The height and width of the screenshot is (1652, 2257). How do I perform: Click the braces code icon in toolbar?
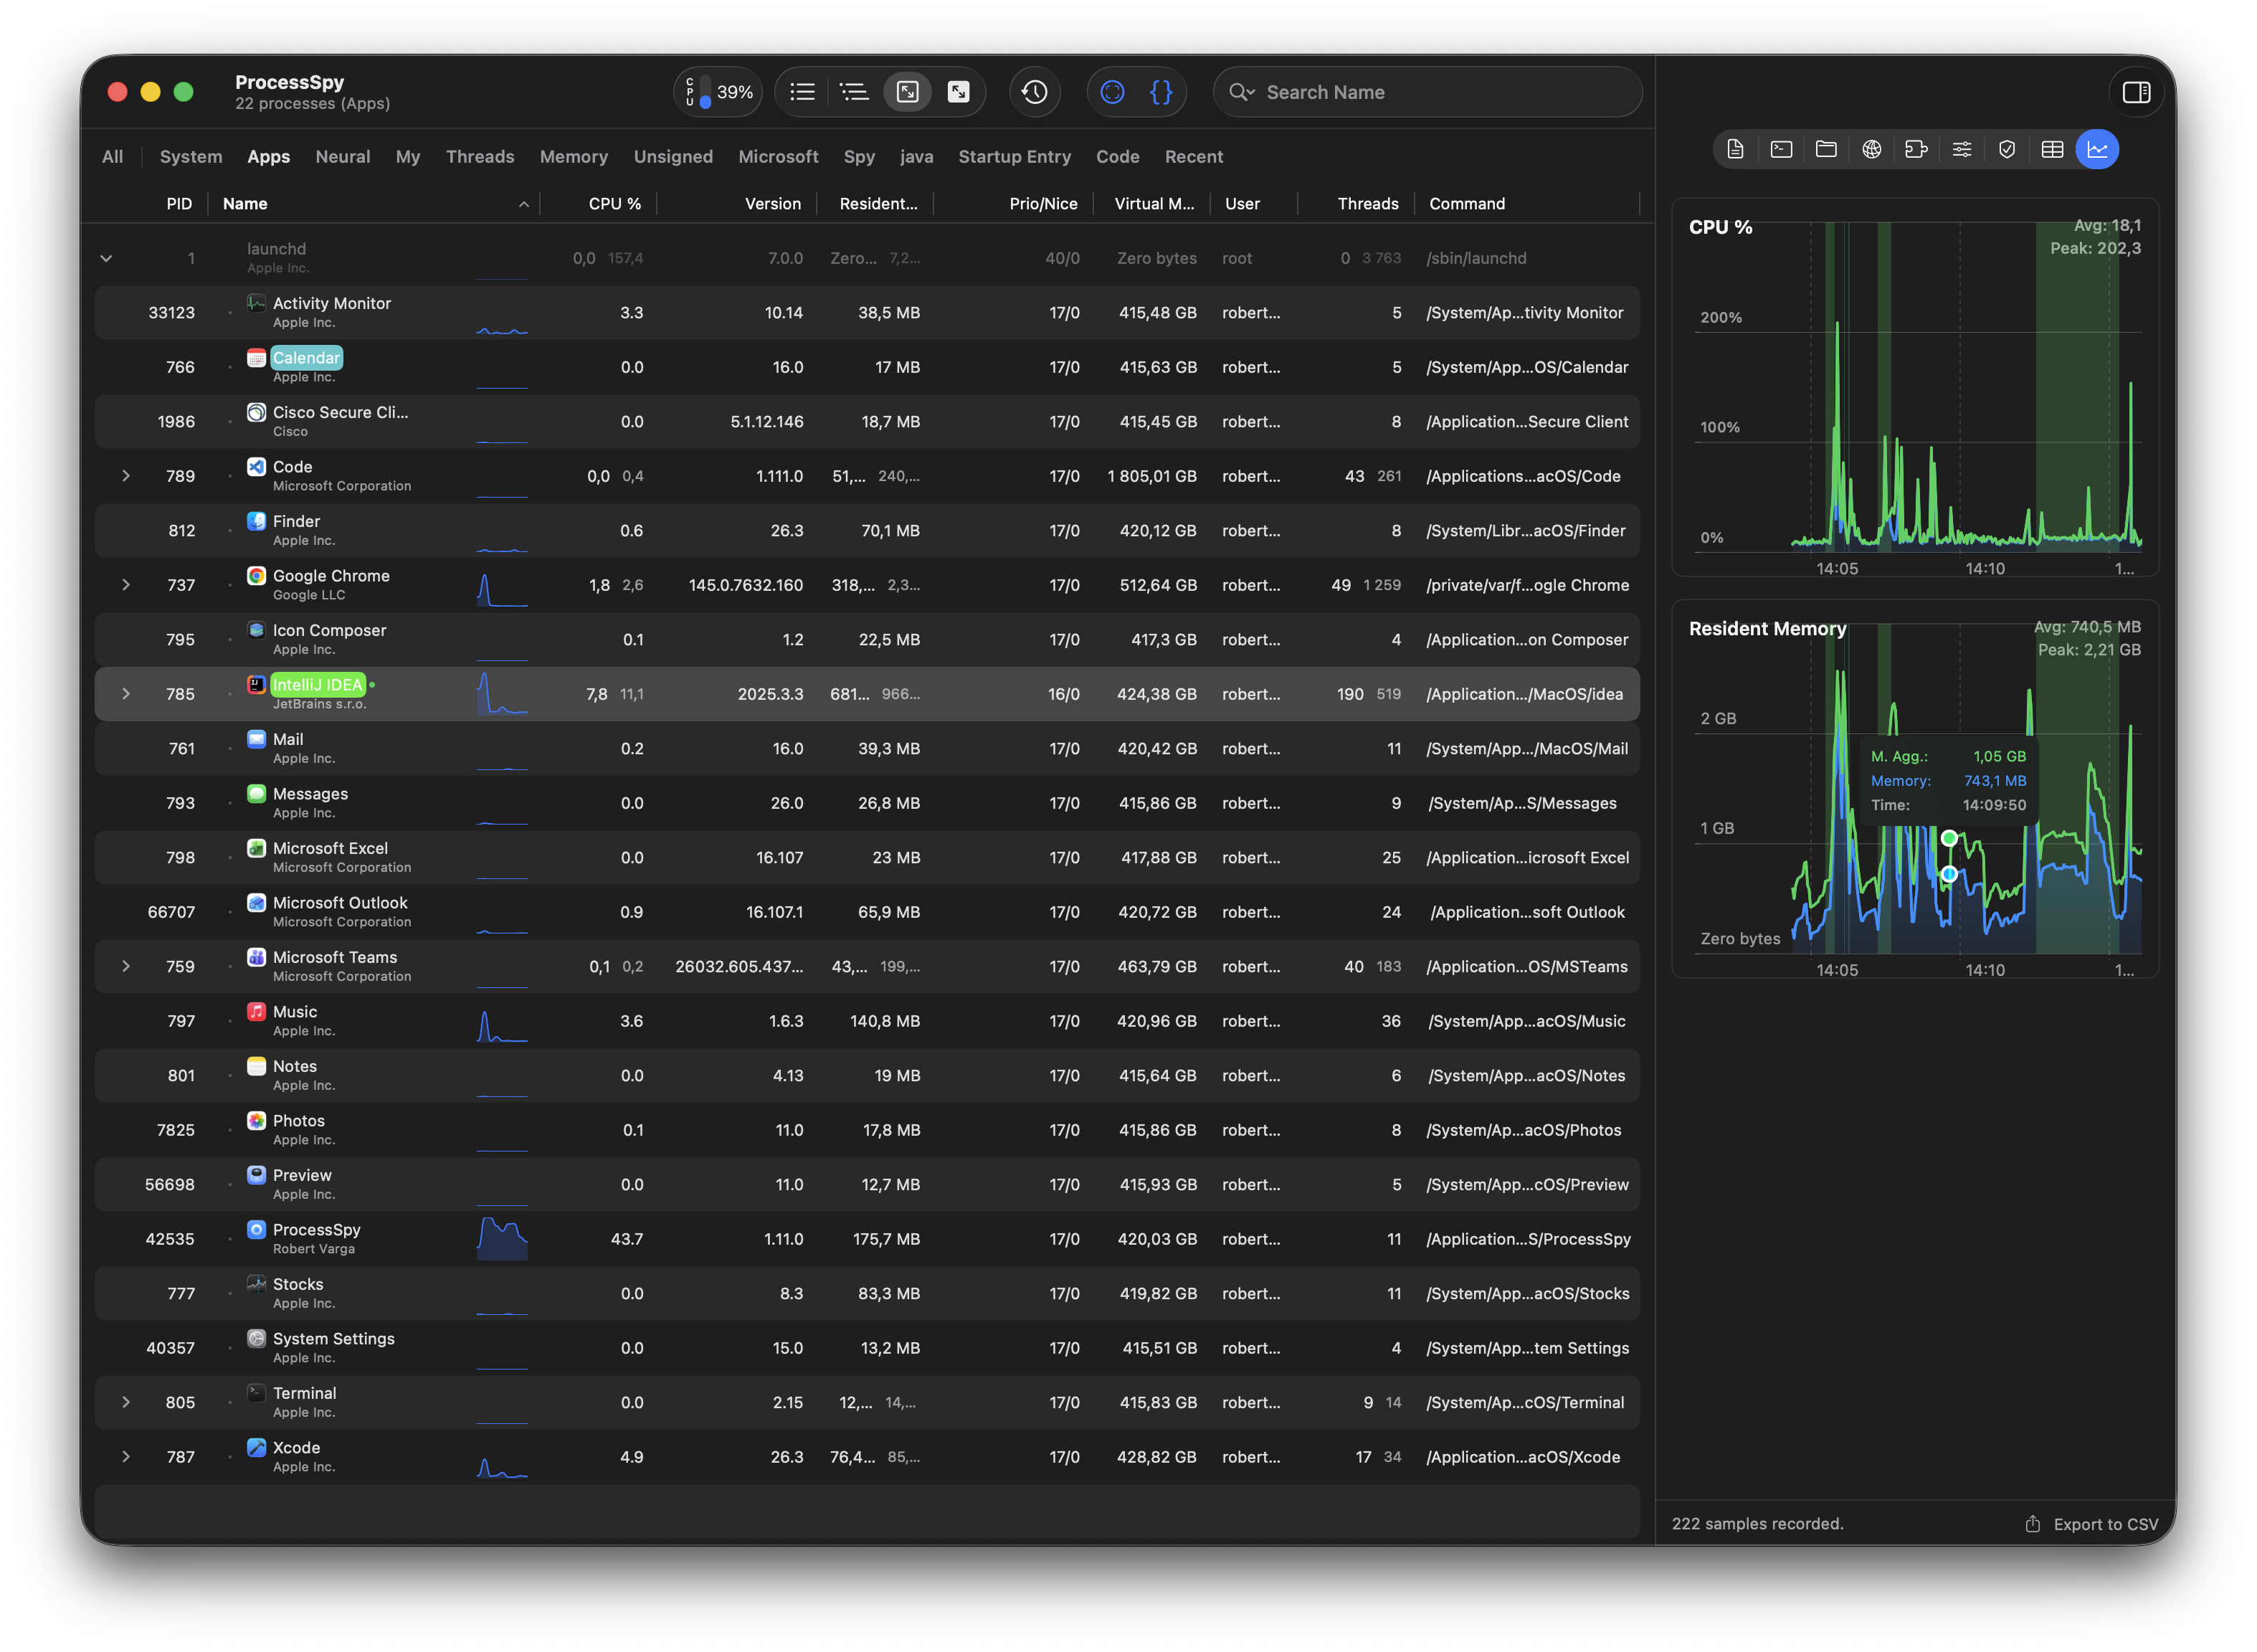[x=1161, y=92]
